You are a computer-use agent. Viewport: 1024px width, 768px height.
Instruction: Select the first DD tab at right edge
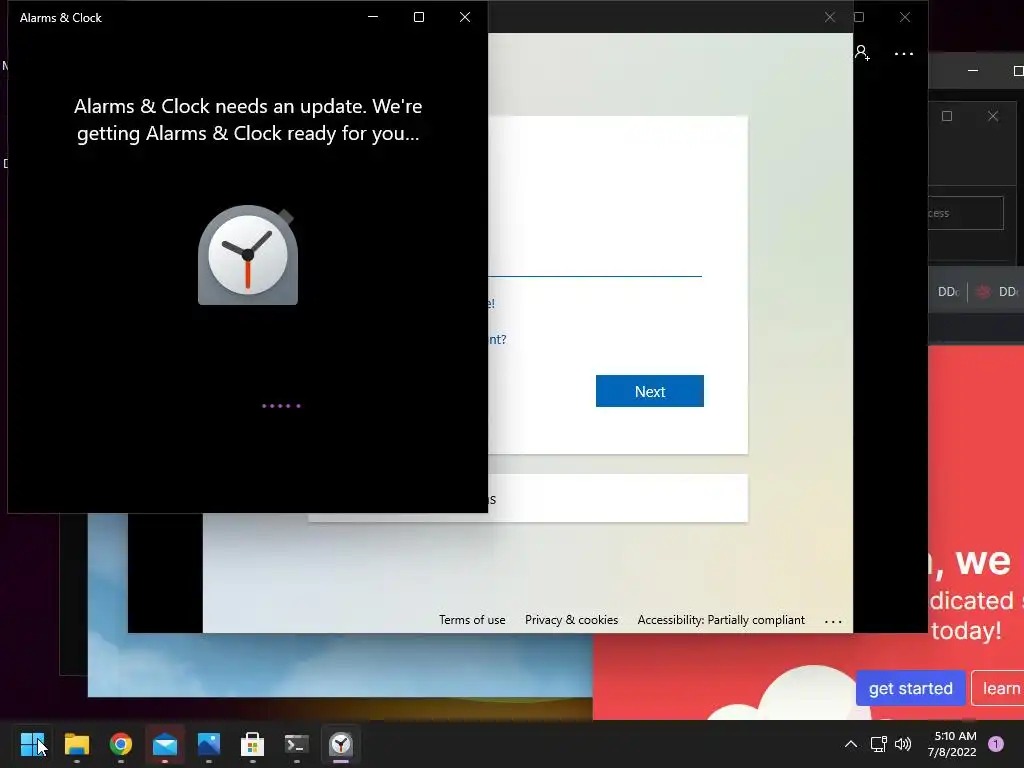947,292
